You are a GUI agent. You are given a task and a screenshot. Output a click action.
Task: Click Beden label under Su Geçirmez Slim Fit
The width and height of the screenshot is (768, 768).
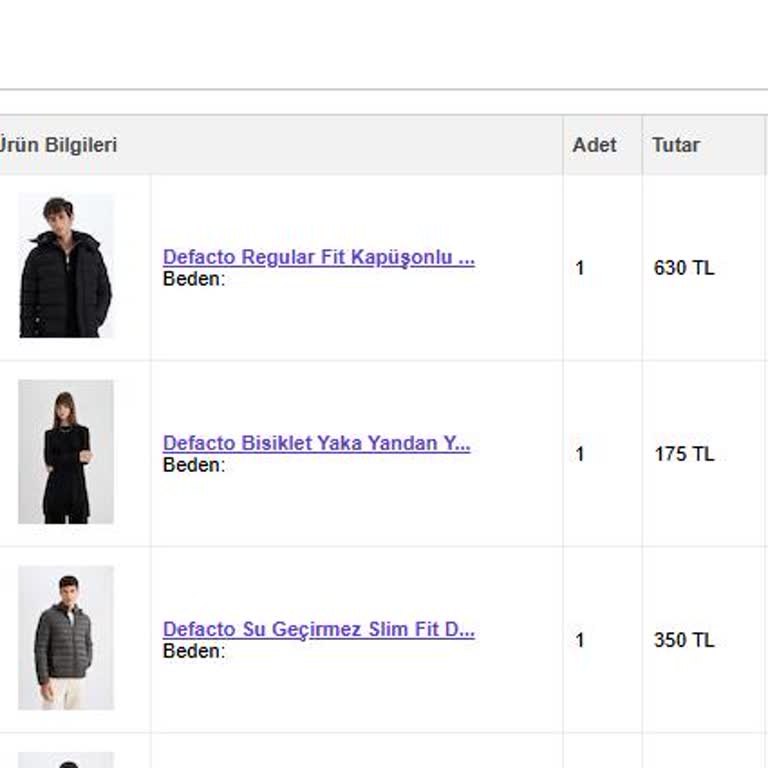pyautogui.click(x=194, y=651)
